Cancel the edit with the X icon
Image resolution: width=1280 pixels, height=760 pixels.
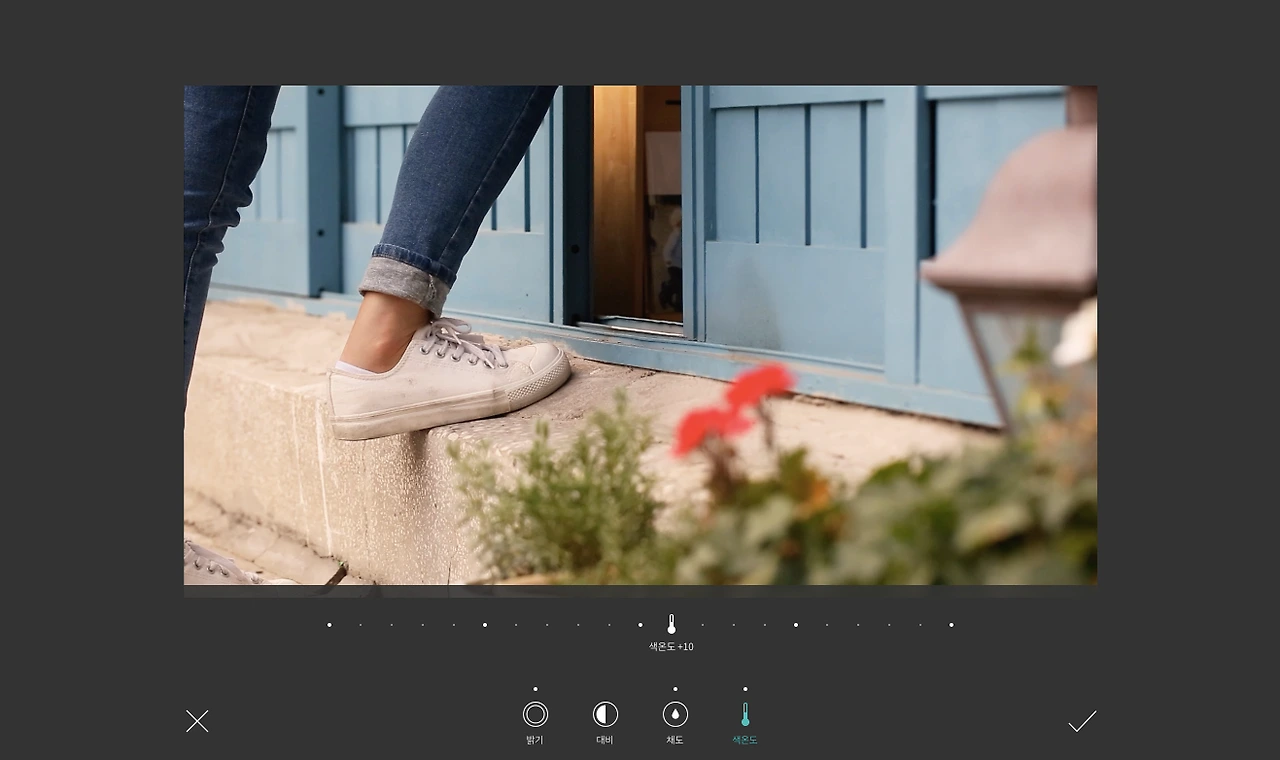(197, 721)
